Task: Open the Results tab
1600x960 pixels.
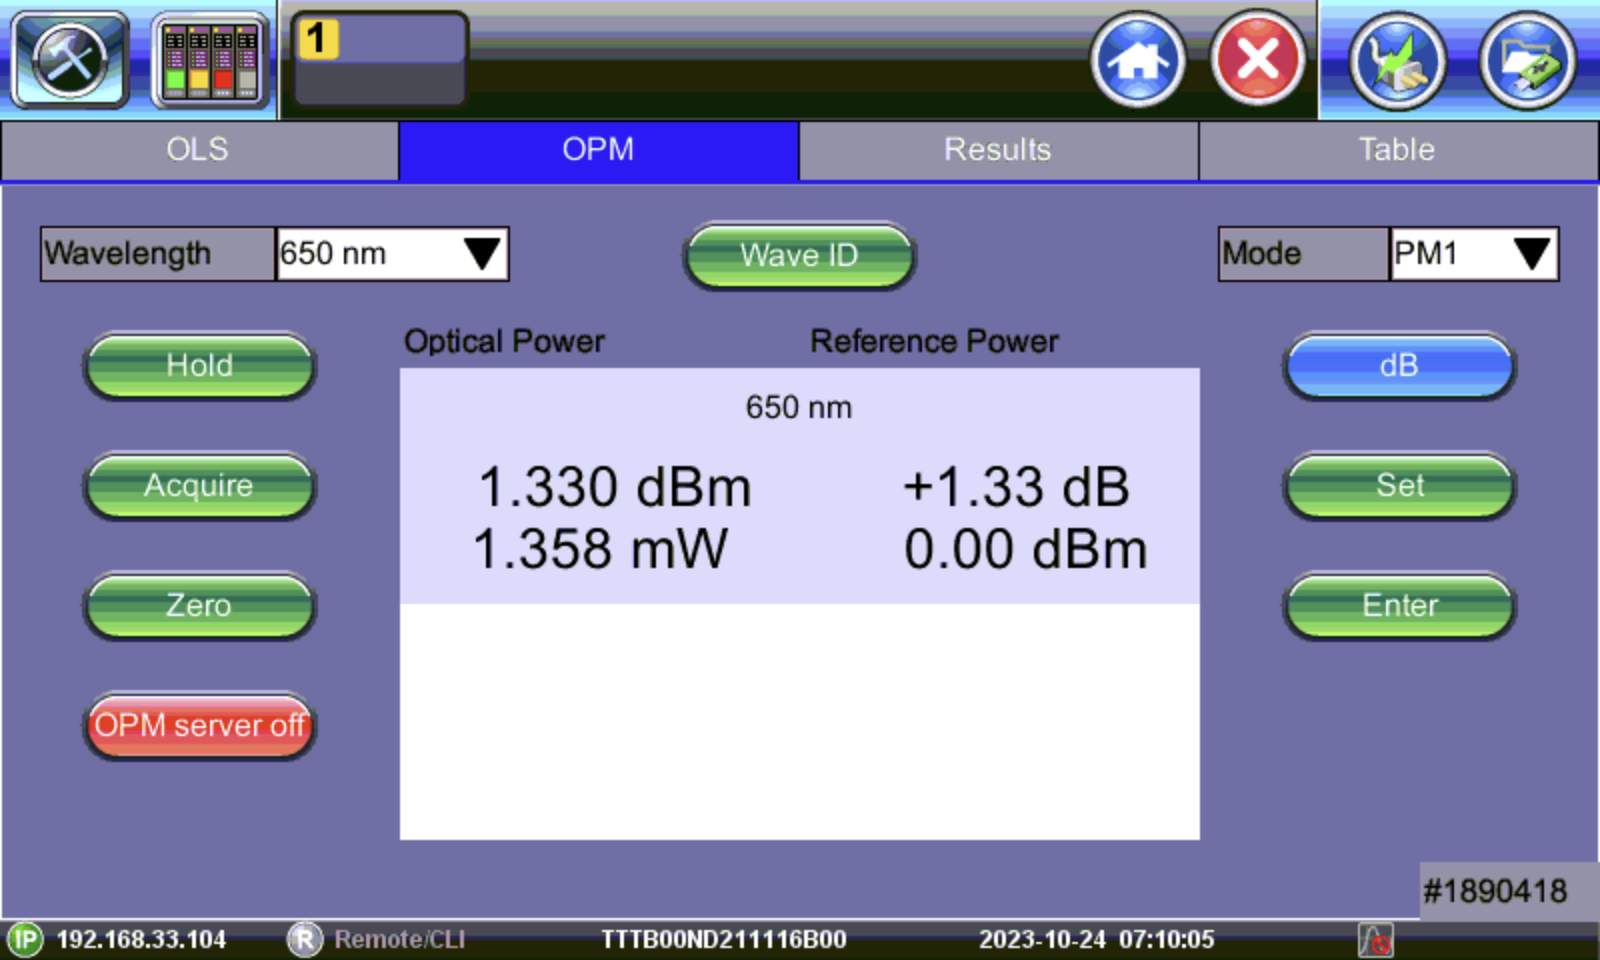Action: (x=997, y=150)
